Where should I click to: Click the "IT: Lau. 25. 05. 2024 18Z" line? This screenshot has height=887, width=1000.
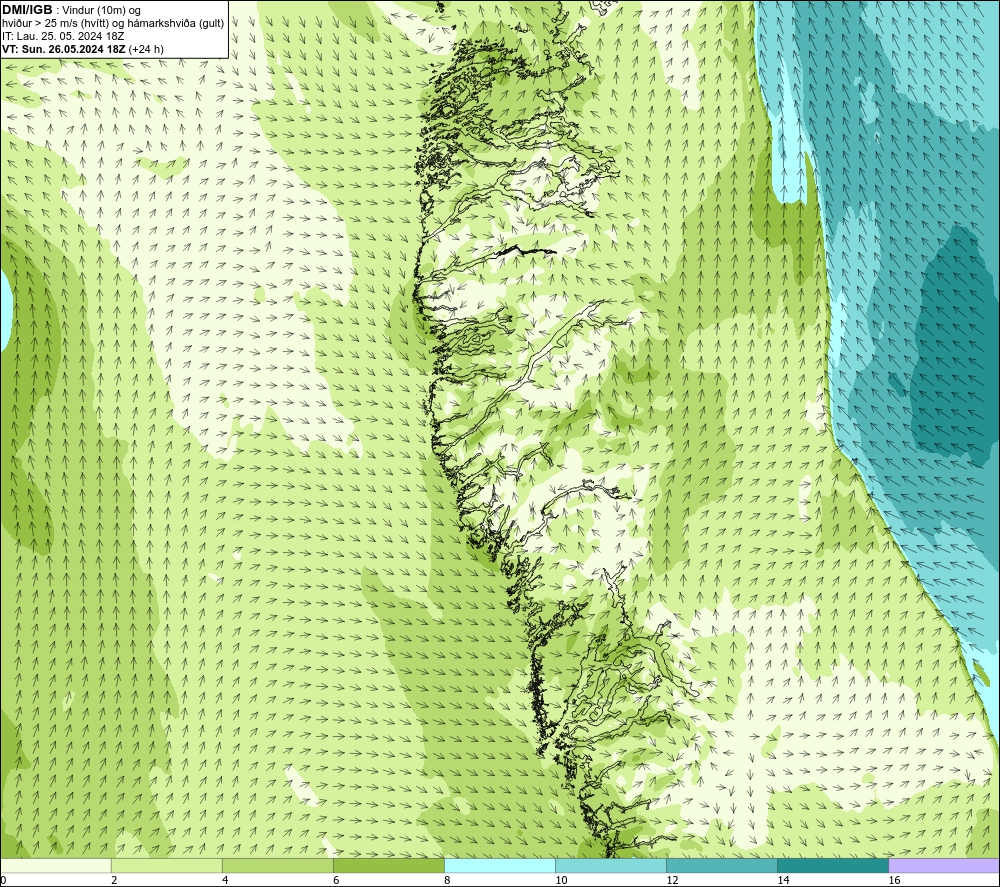click(x=63, y=36)
